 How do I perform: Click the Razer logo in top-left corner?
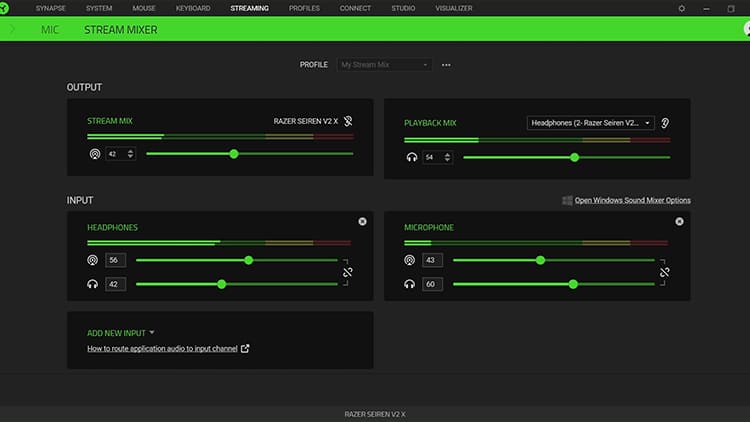tap(8, 8)
